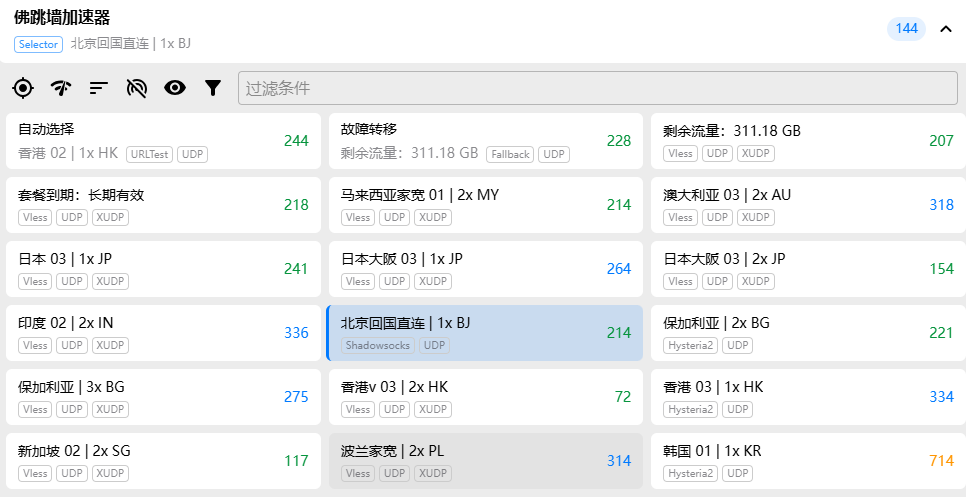Select the 自动选择 proxy card
966x497 pixels.
coord(163,141)
